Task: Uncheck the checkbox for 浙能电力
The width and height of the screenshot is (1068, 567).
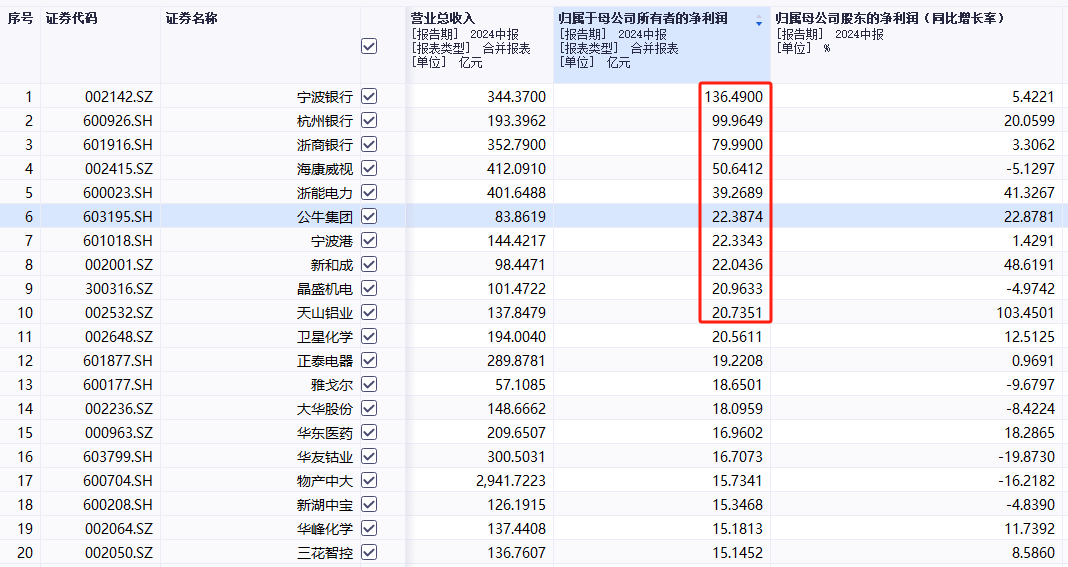Action: (x=368, y=192)
